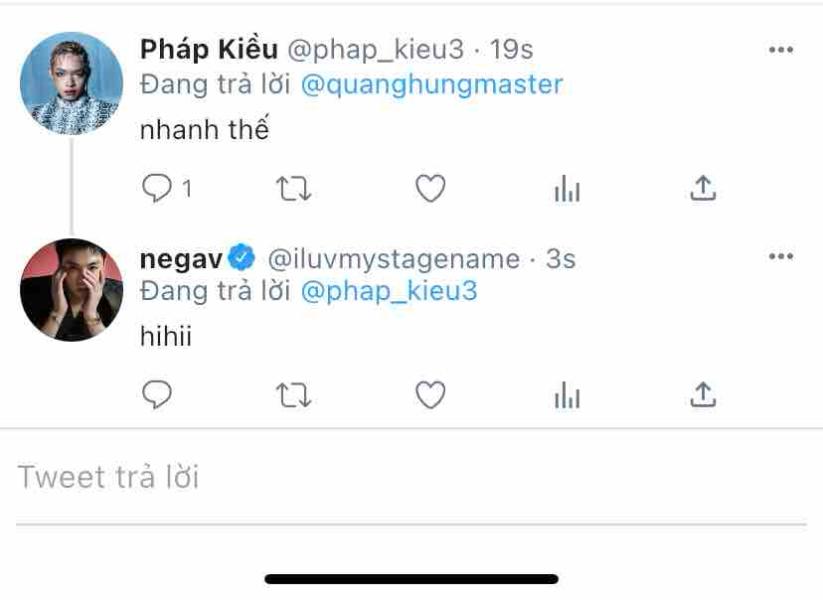823x600 pixels.
Task: Open negav's profile picture
Action: click(72, 290)
